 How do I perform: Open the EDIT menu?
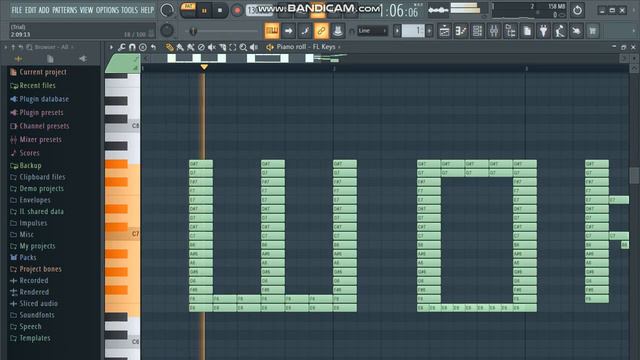31,10
